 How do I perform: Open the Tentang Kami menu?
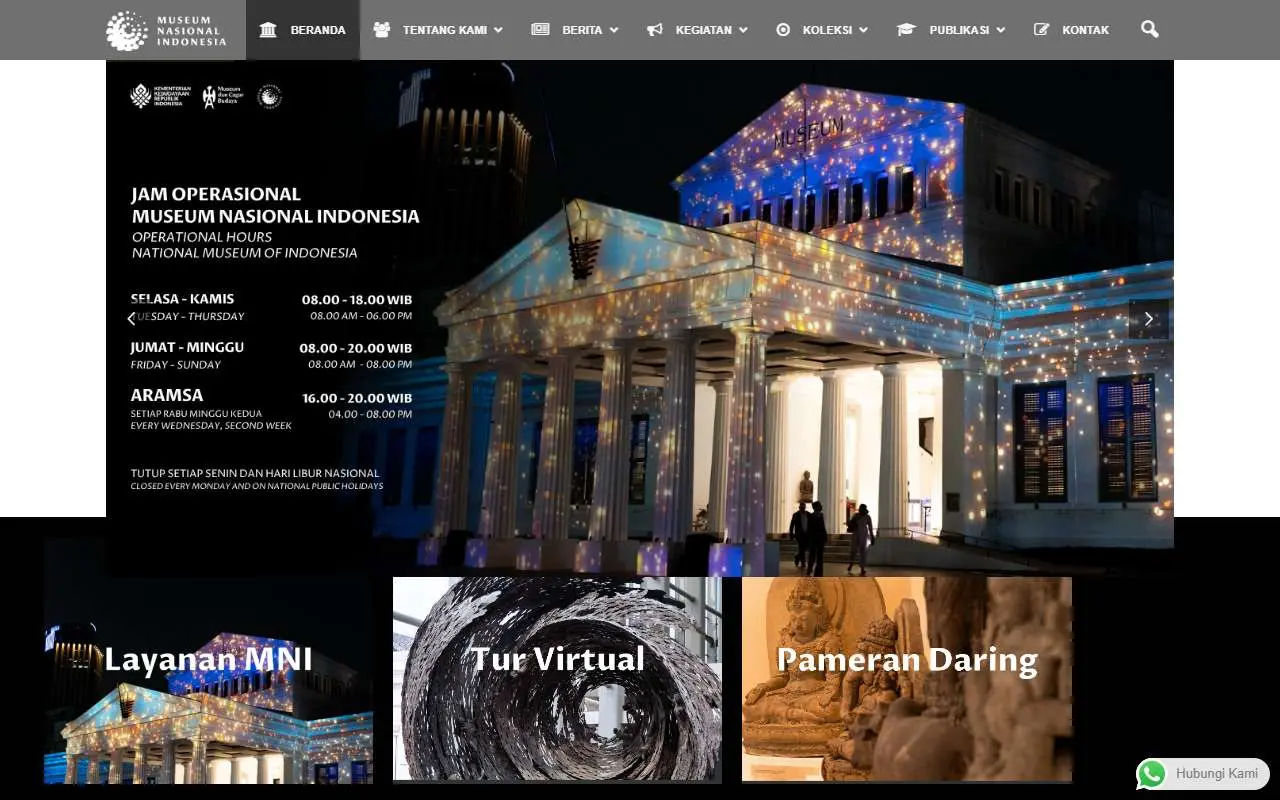point(438,30)
